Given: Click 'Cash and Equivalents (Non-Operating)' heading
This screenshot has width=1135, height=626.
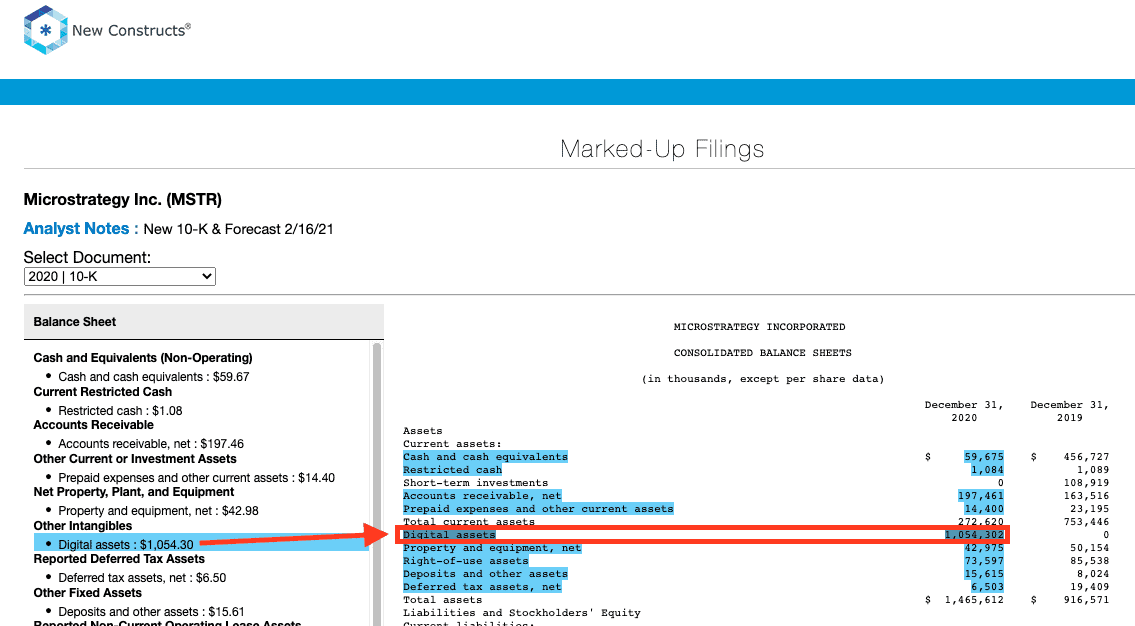Looking at the screenshot, I should [x=143, y=358].
